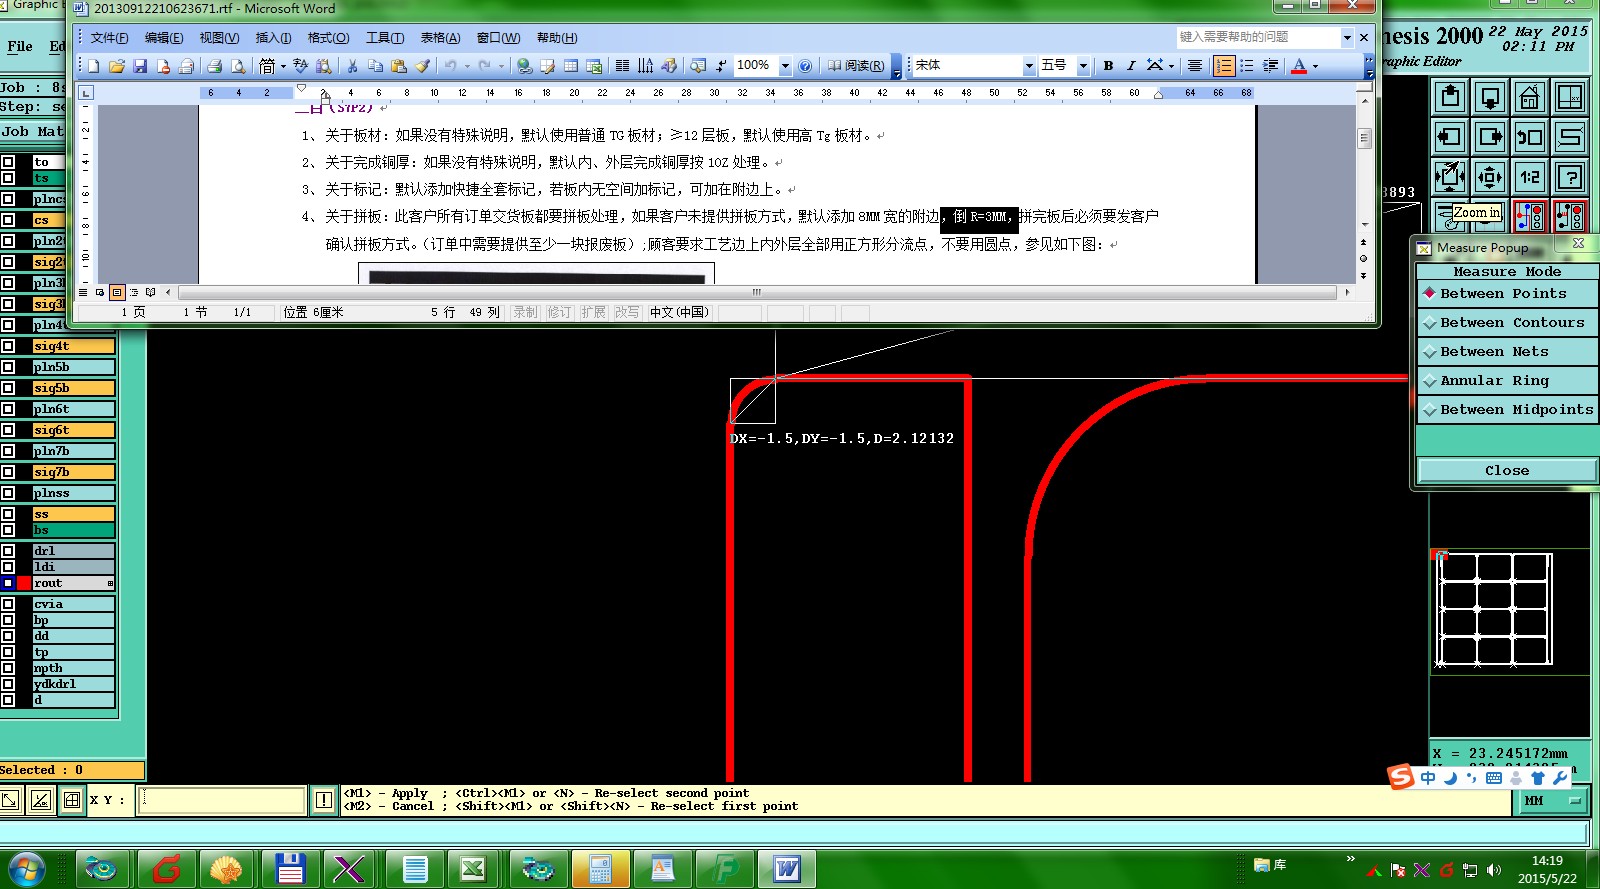This screenshot has height=889, width=1600.
Task: Click the Genesis home view icon
Action: point(1530,98)
